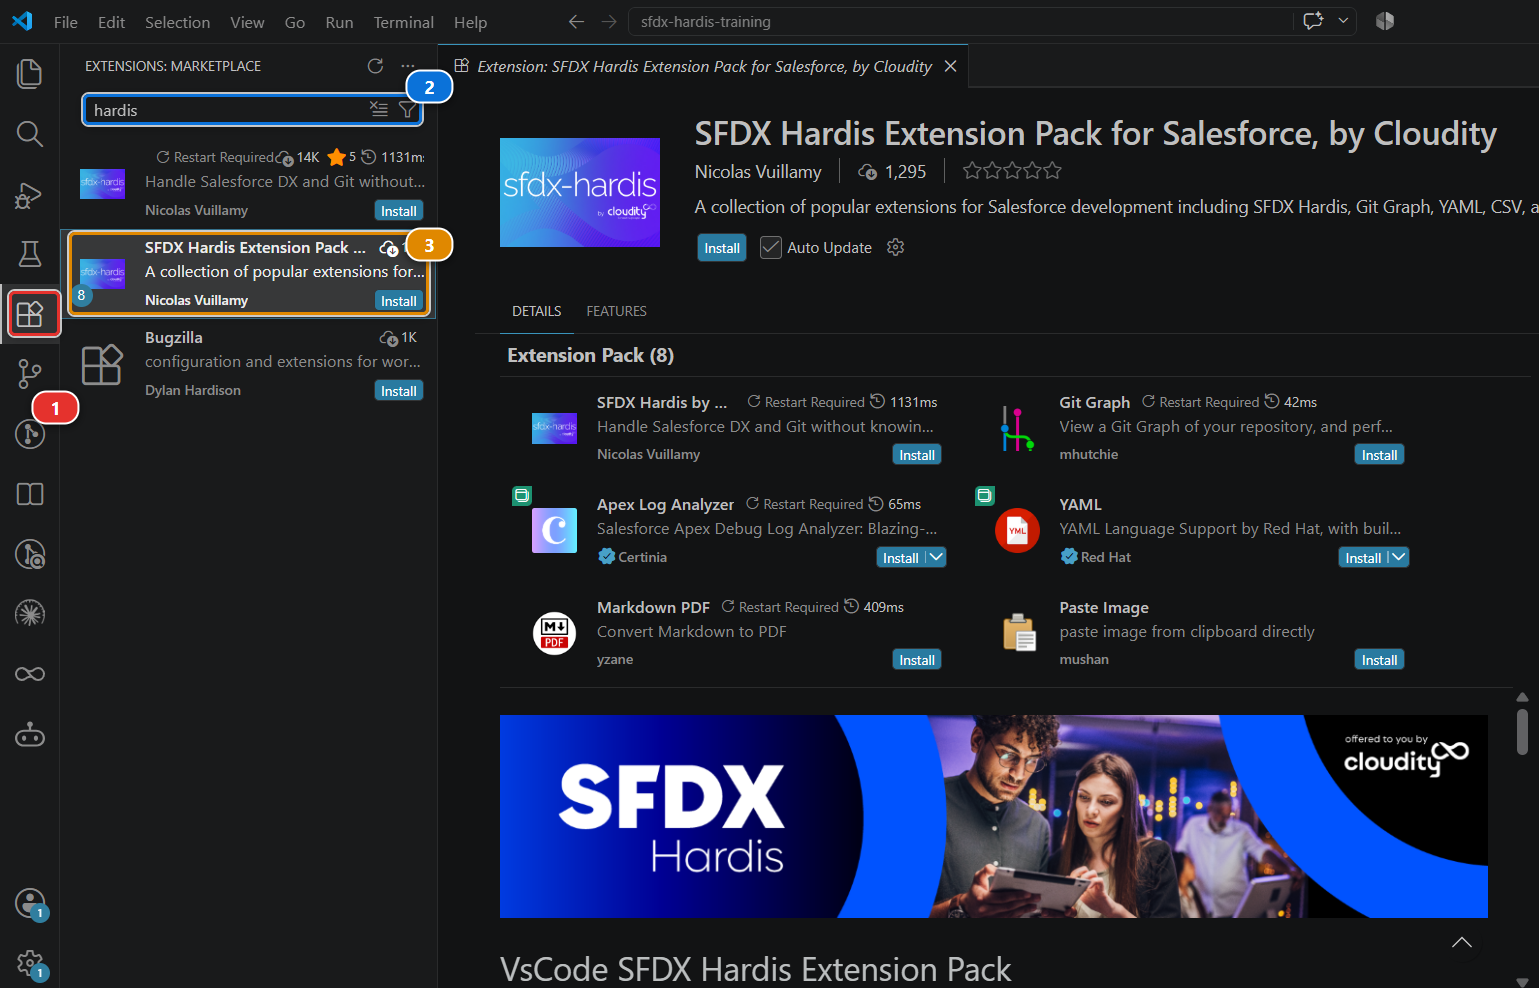This screenshot has height=988, width=1539.
Task: Install the main SFDX Hardis Extension Pack
Action: (722, 248)
